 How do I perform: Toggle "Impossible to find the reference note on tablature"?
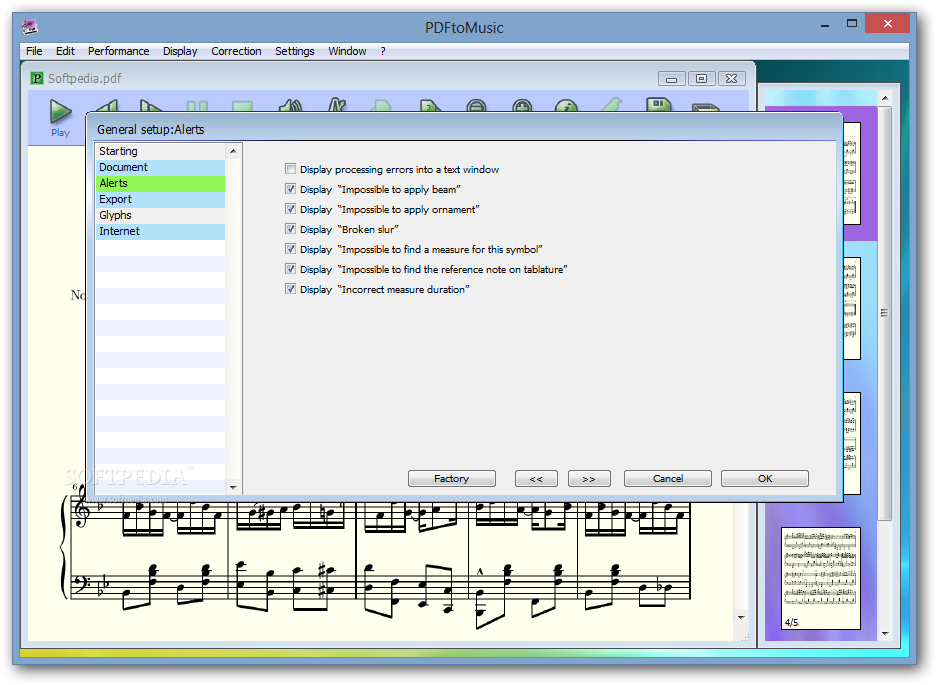(x=290, y=269)
